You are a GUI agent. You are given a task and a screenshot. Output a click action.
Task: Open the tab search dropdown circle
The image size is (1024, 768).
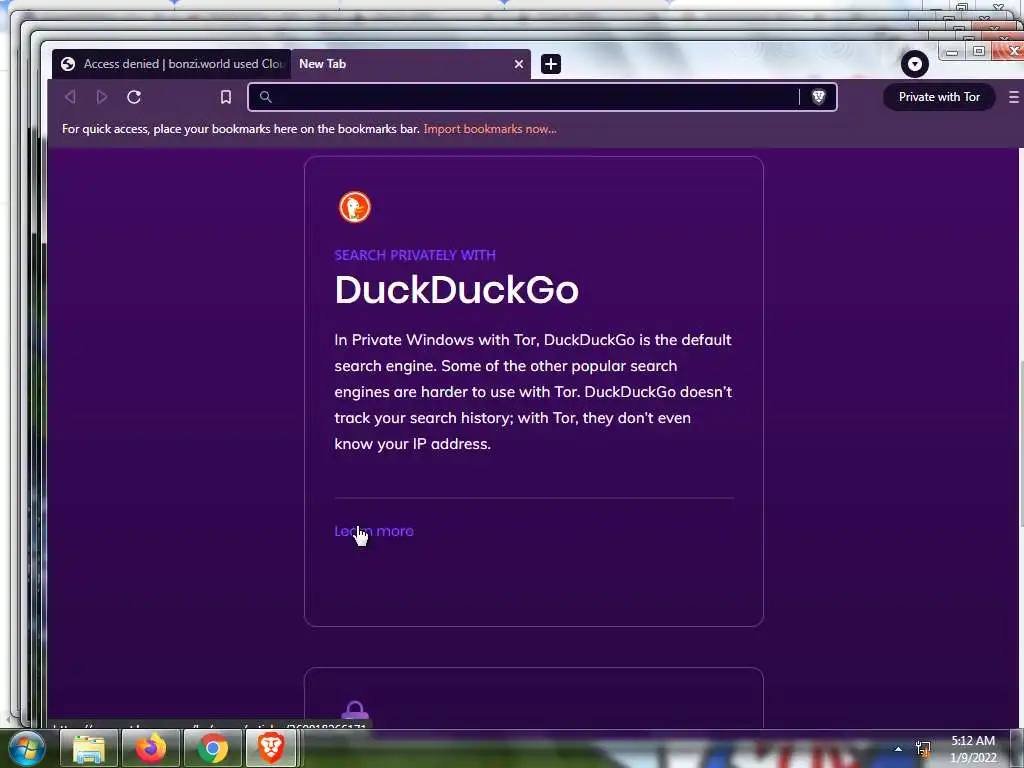914,64
